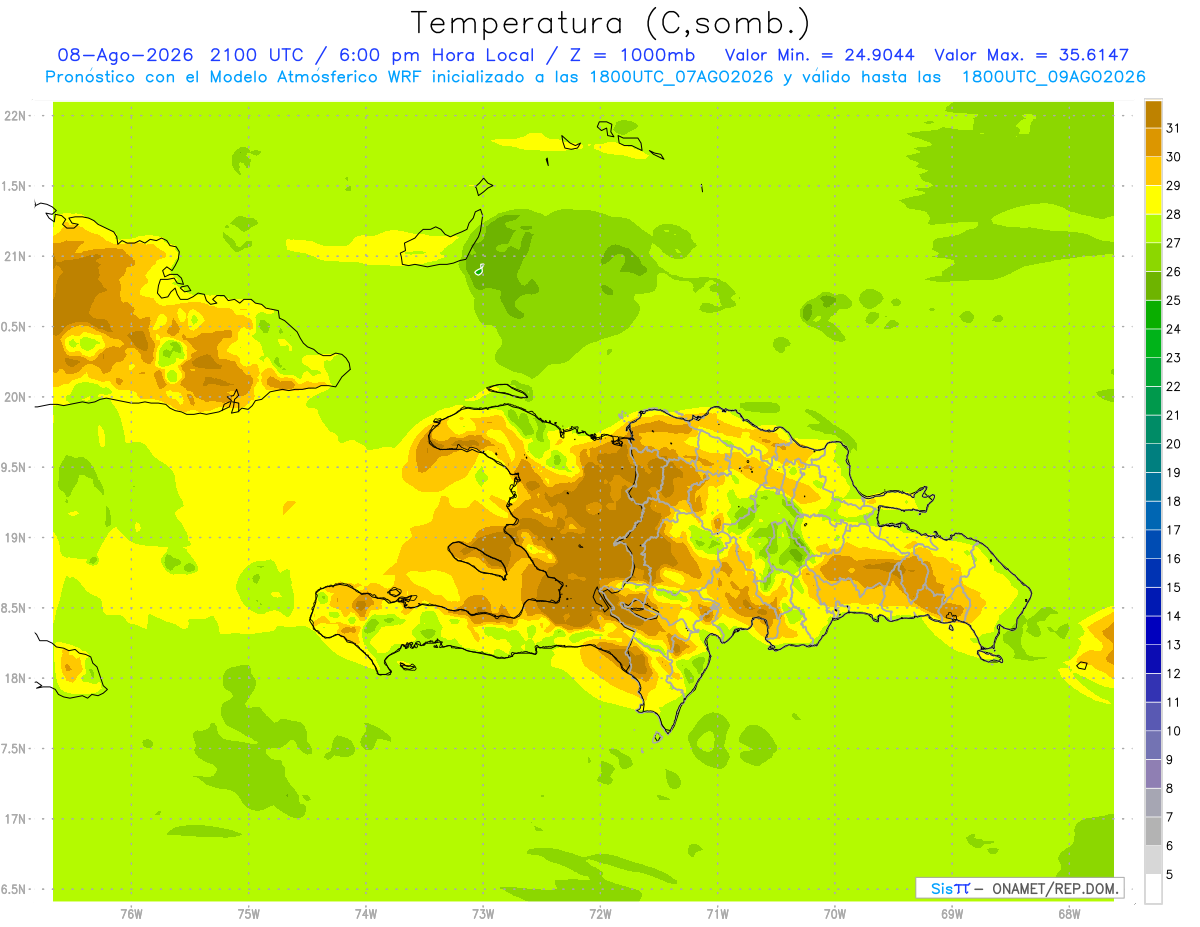The image size is (1200, 927).
Task: Click the "Temperatura (C,somb.)" map title
Action: [x=610, y=22]
